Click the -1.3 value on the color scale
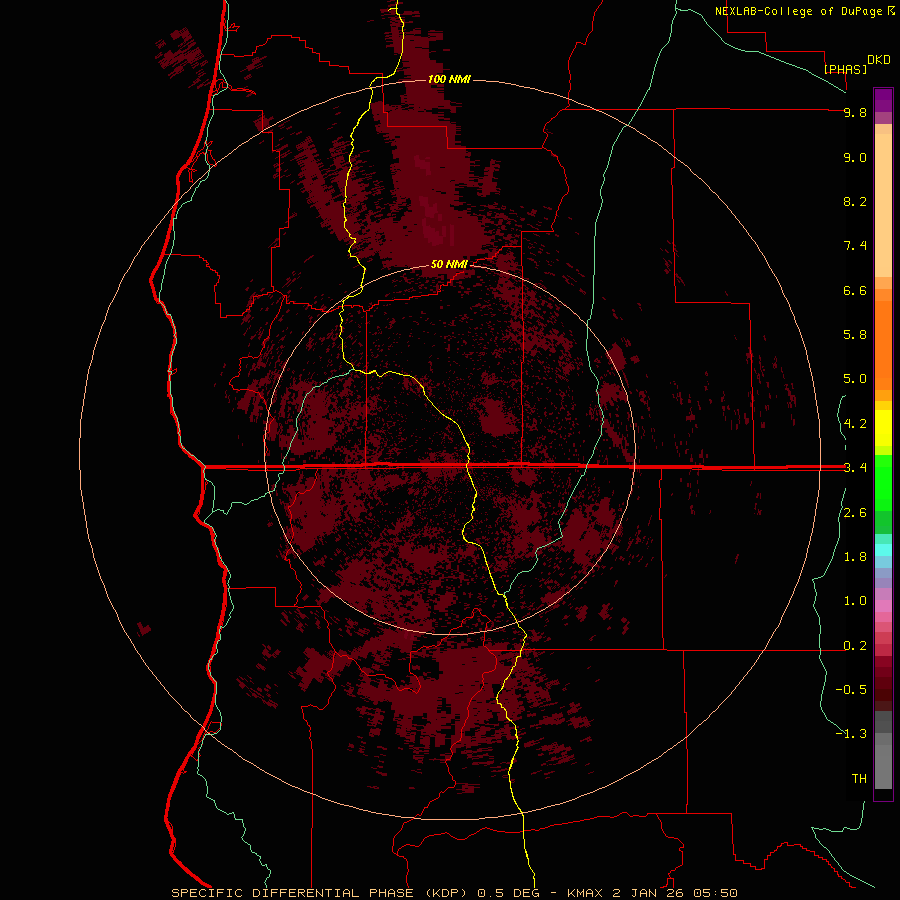Viewport: 900px width, 900px height. (x=851, y=734)
